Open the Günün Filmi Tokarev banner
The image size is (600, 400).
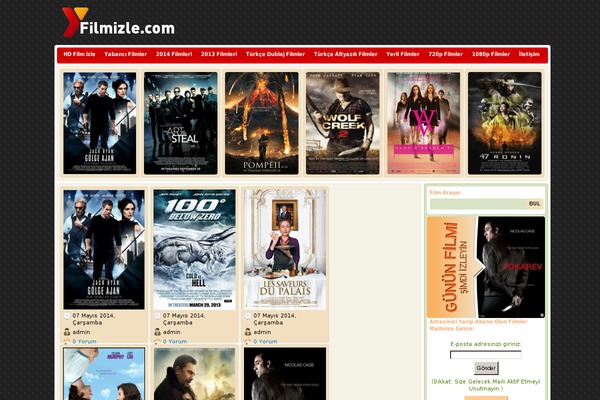[486, 267]
